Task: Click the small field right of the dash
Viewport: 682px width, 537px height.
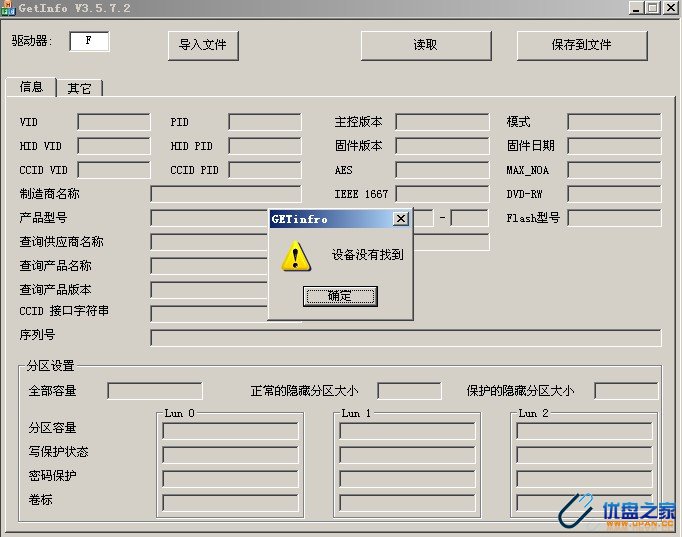Action: point(469,218)
